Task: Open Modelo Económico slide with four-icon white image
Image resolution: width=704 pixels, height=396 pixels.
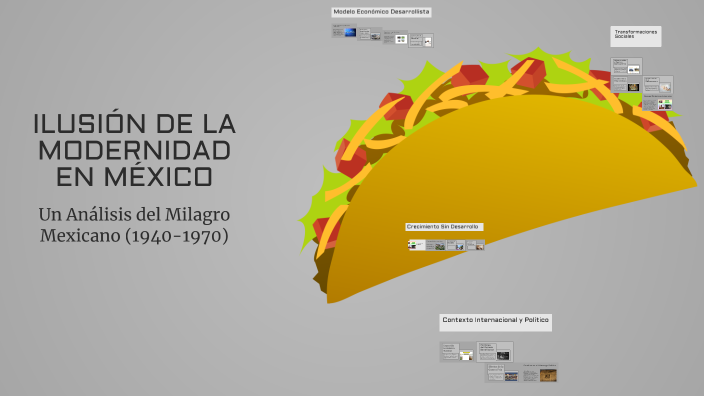Action: [395, 37]
